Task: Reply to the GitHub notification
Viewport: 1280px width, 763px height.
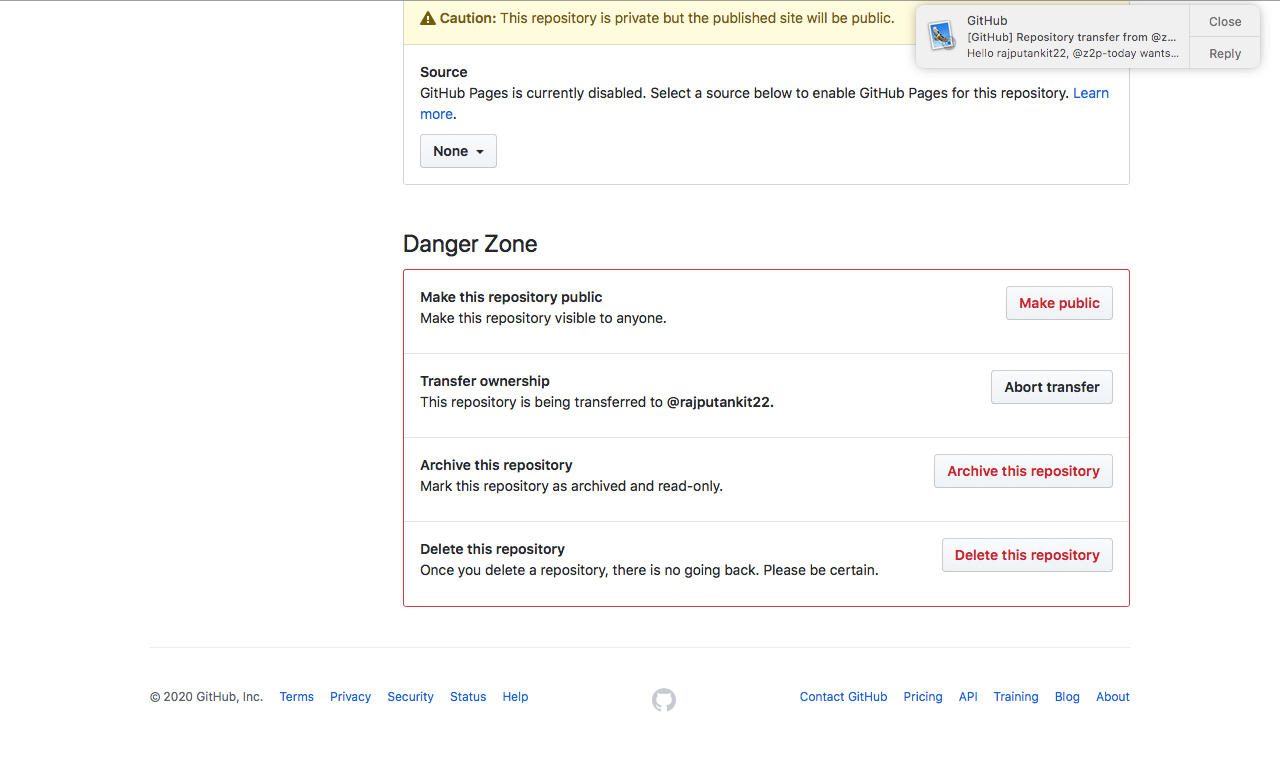Action: [1225, 54]
